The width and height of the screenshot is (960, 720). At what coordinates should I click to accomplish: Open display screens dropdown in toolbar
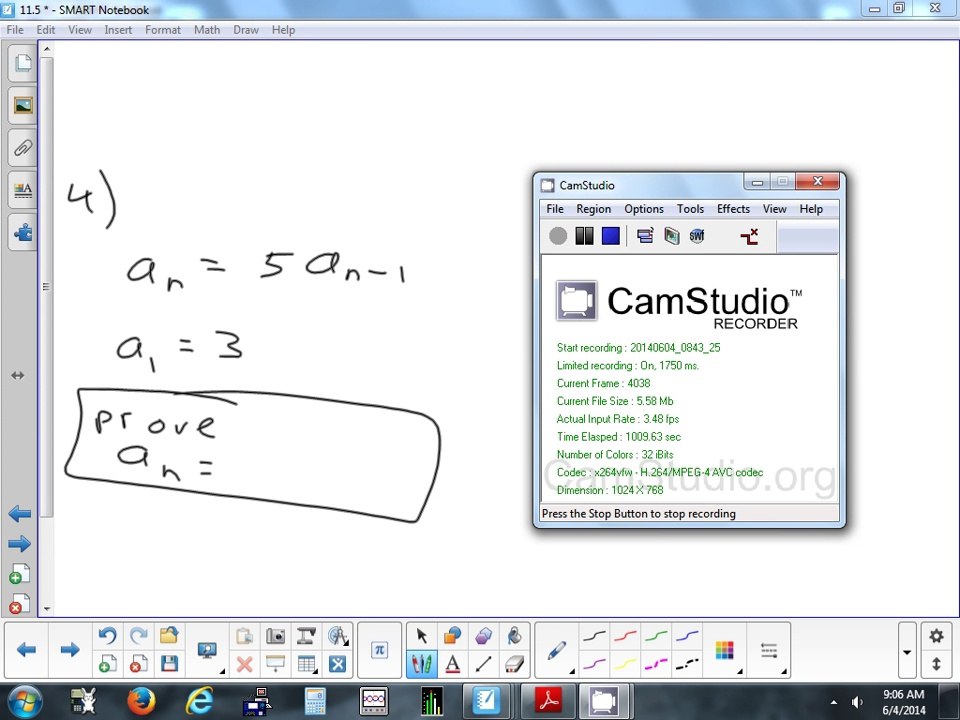(208, 650)
